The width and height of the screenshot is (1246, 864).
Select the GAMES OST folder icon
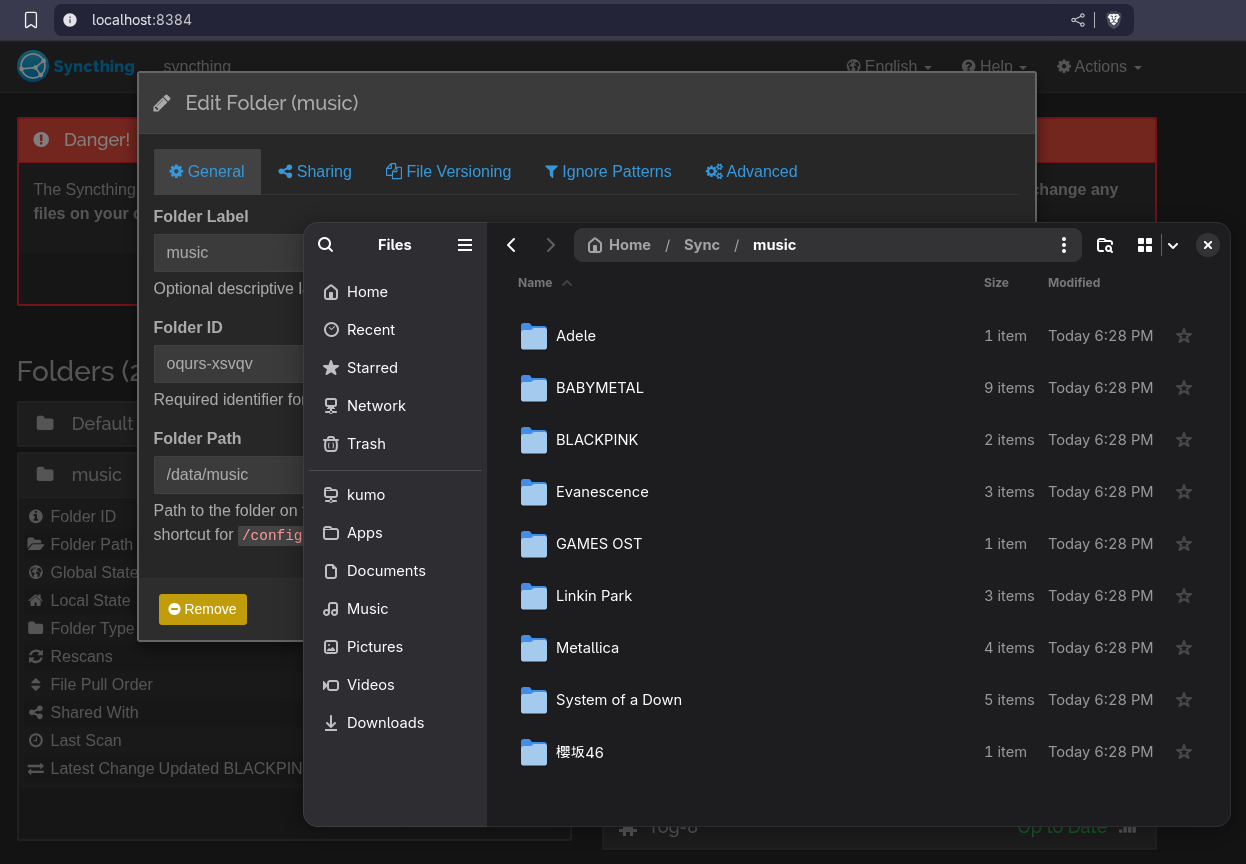pos(534,544)
